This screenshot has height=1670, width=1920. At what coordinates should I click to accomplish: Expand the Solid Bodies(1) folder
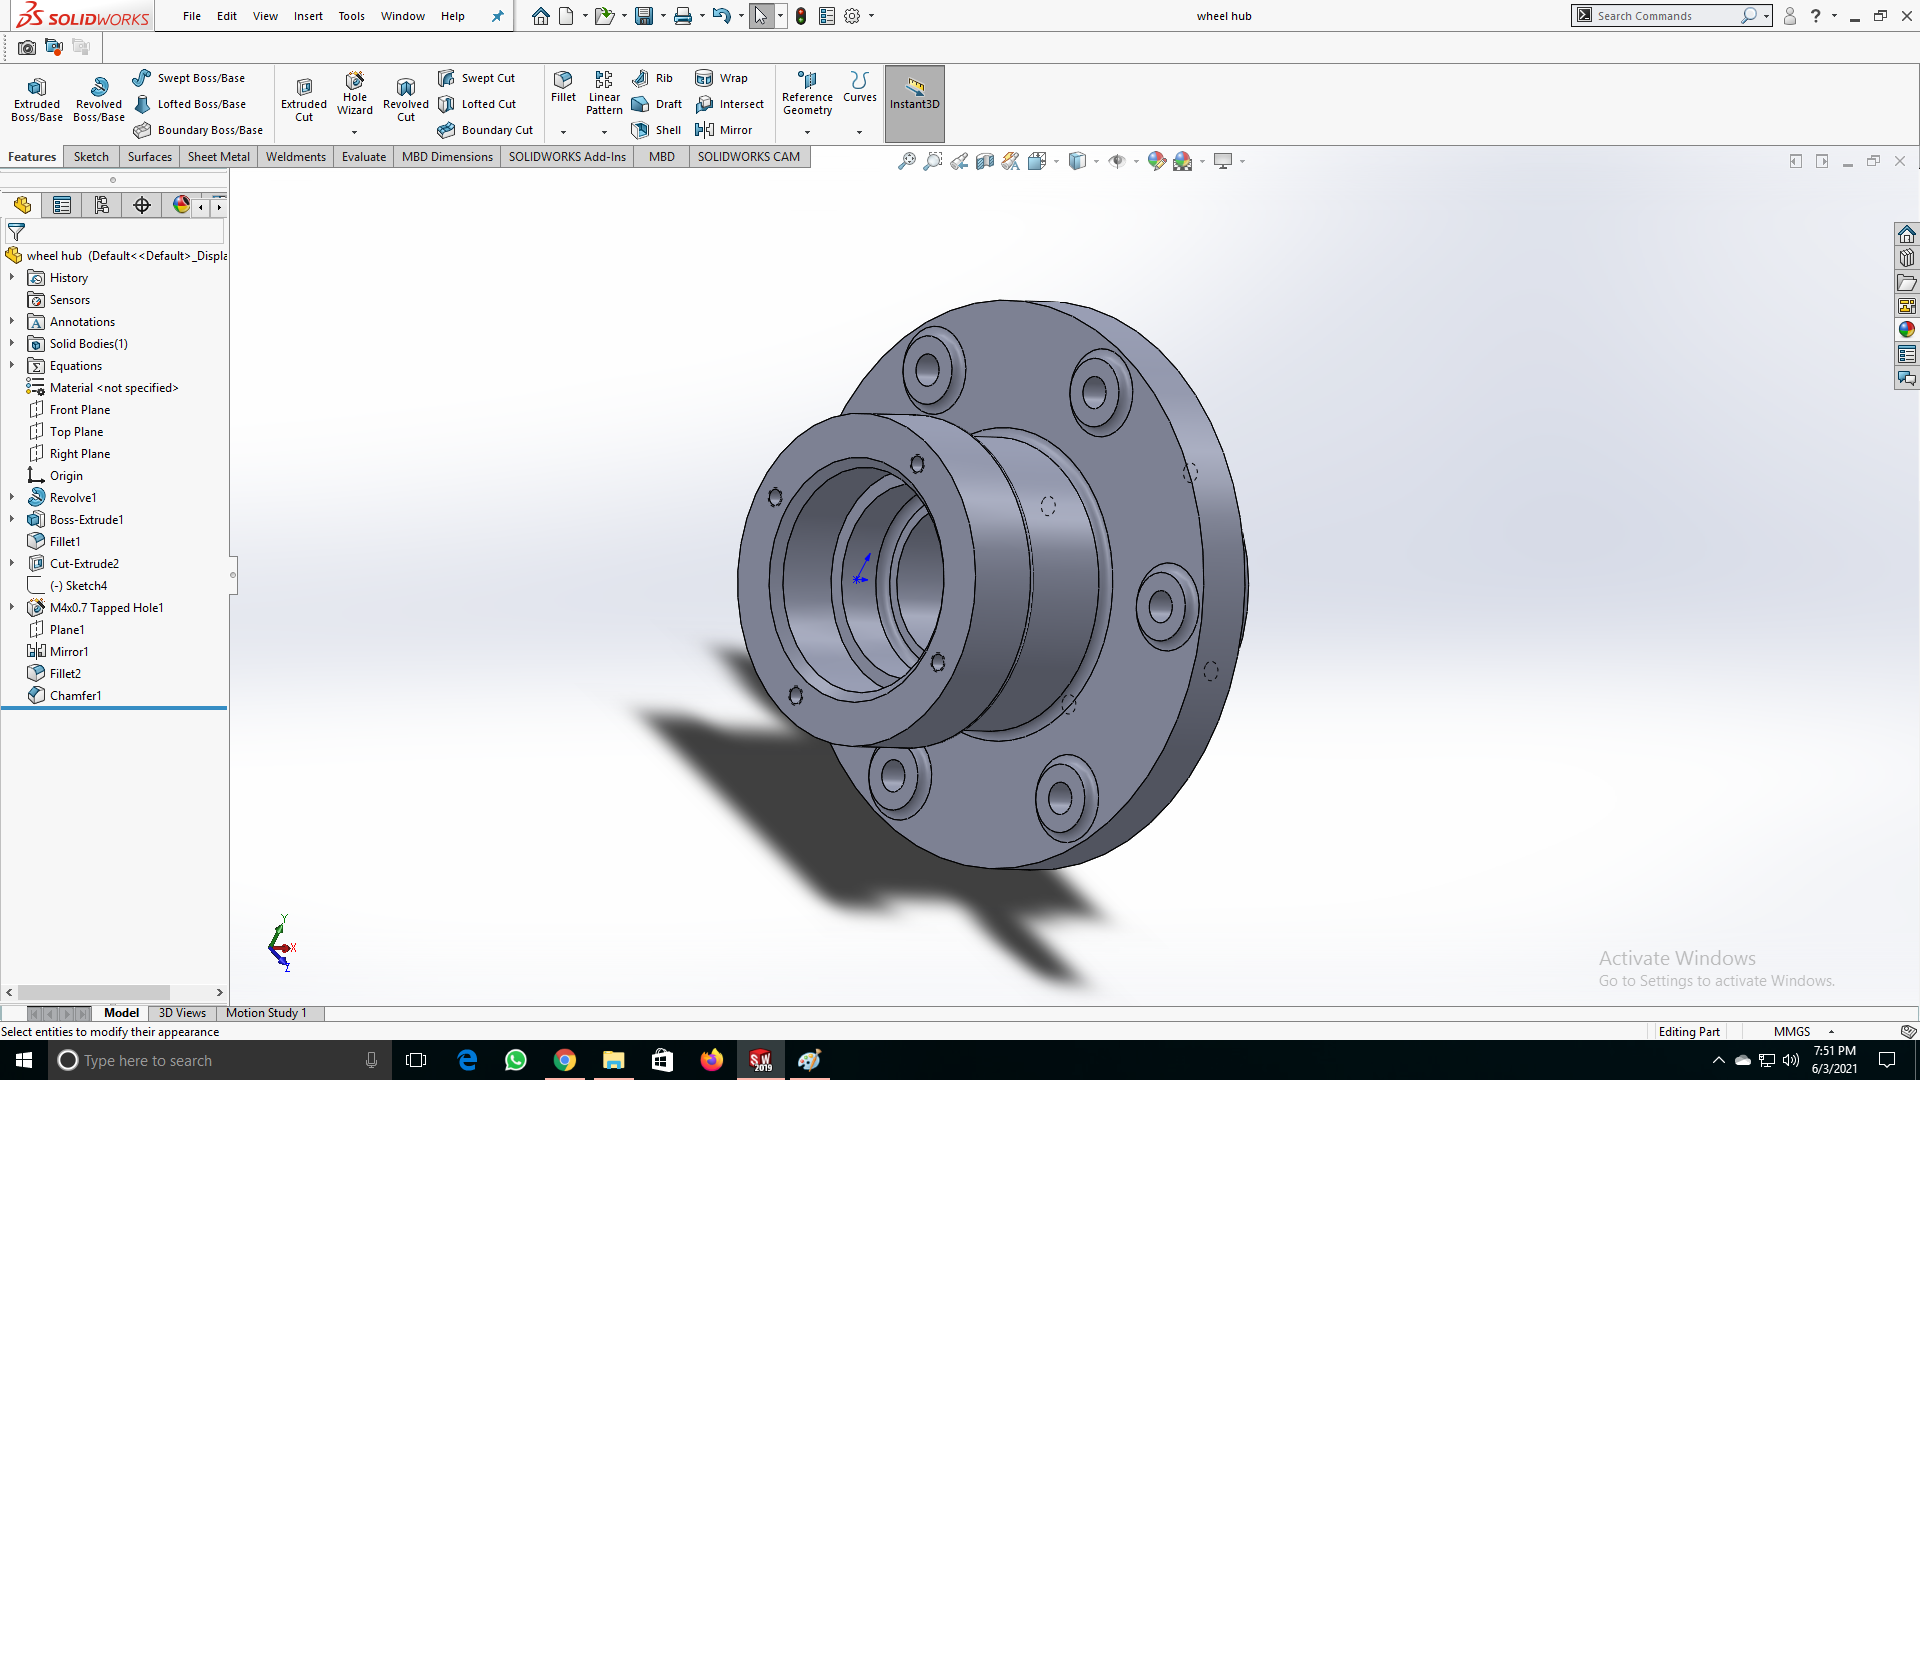[12, 343]
